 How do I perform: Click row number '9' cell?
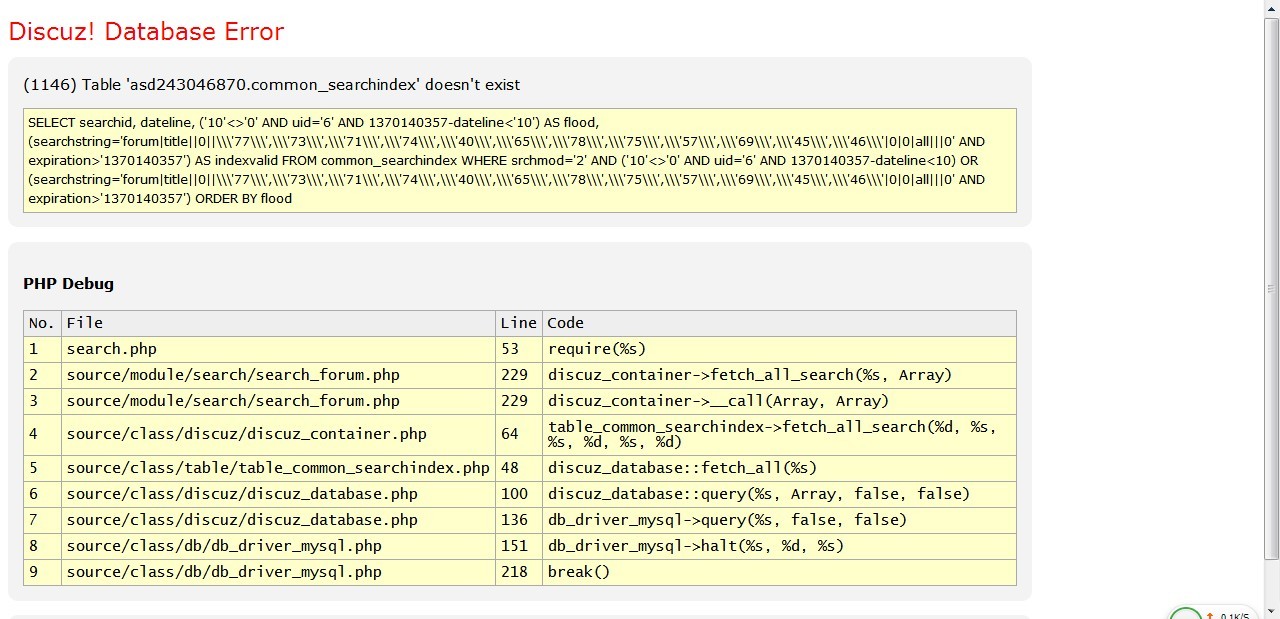click(x=42, y=572)
